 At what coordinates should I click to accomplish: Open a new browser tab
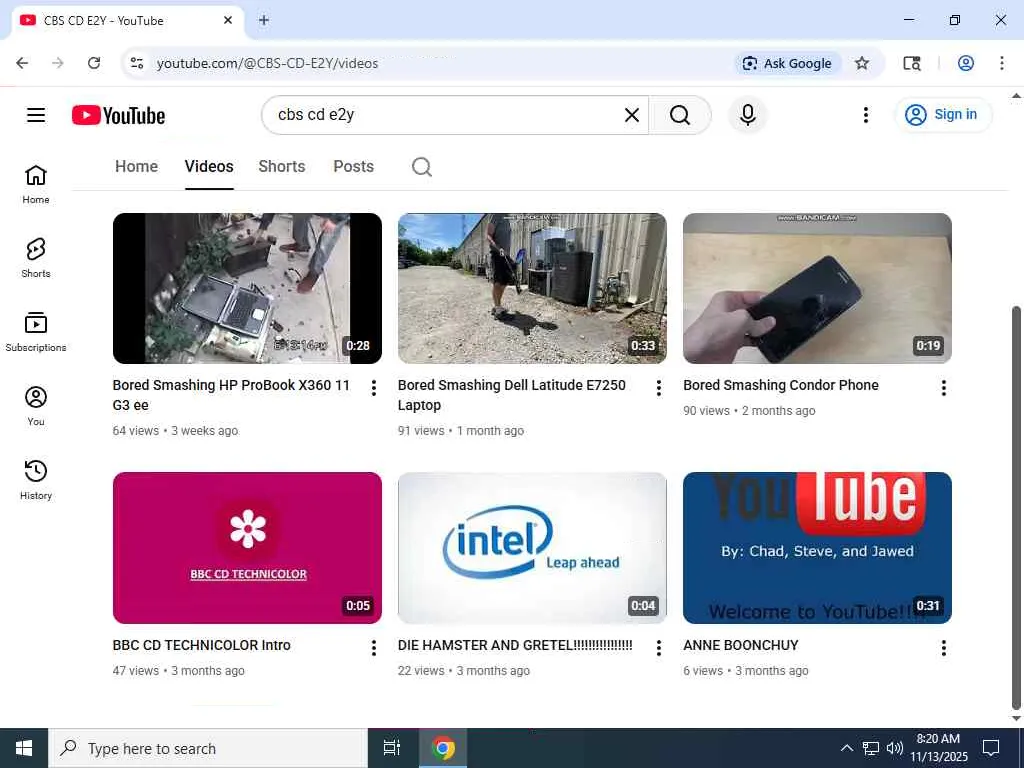click(264, 20)
